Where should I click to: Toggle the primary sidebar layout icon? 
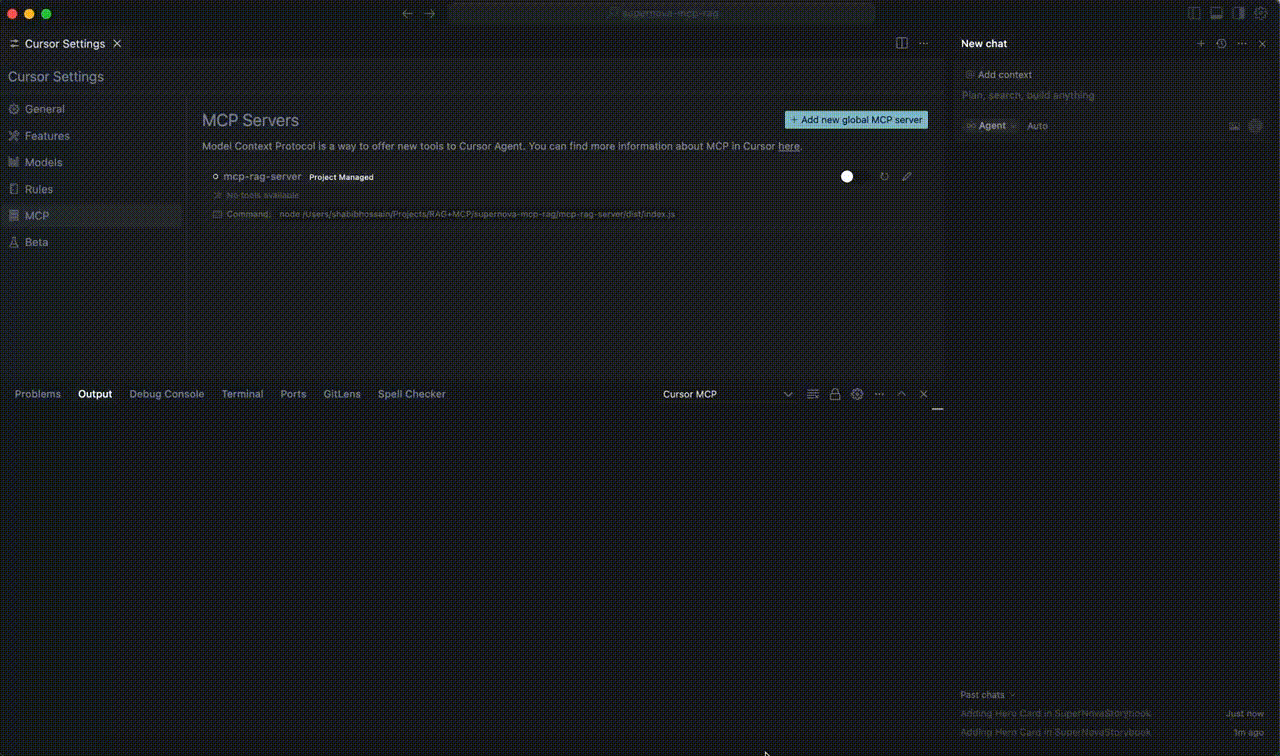[x=1194, y=14]
